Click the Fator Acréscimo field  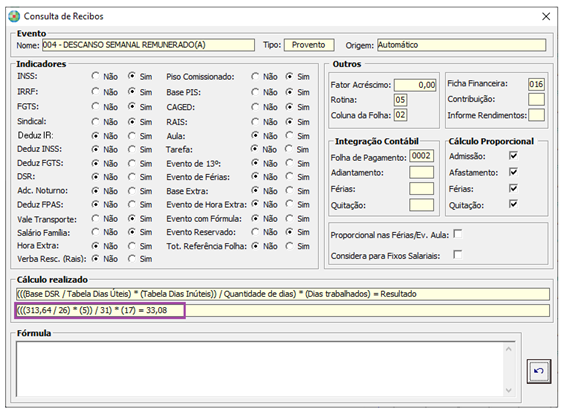coord(415,85)
